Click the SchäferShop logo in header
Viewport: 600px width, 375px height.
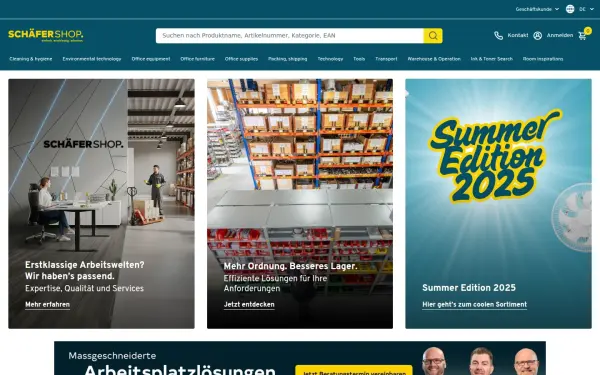coord(46,35)
